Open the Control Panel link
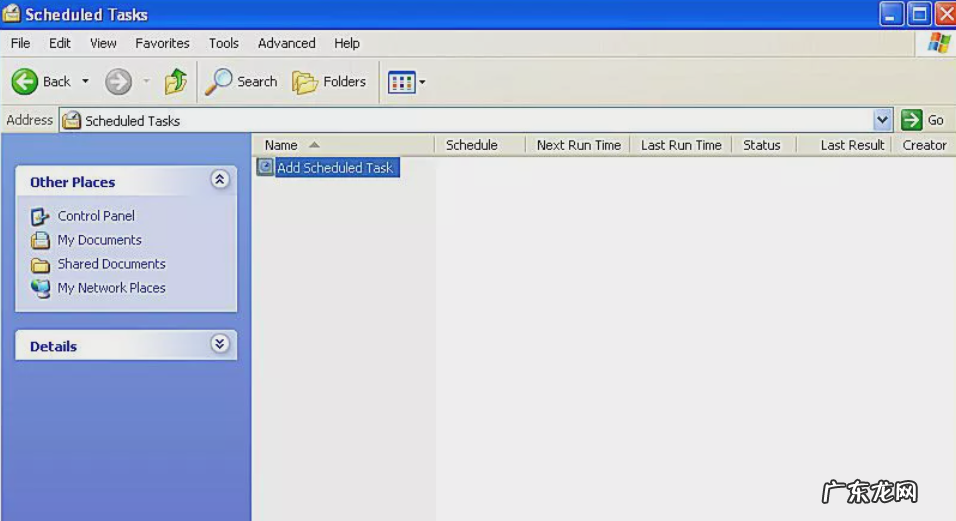The height and width of the screenshot is (521, 956). pyautogui.click(x=96, y=216)
